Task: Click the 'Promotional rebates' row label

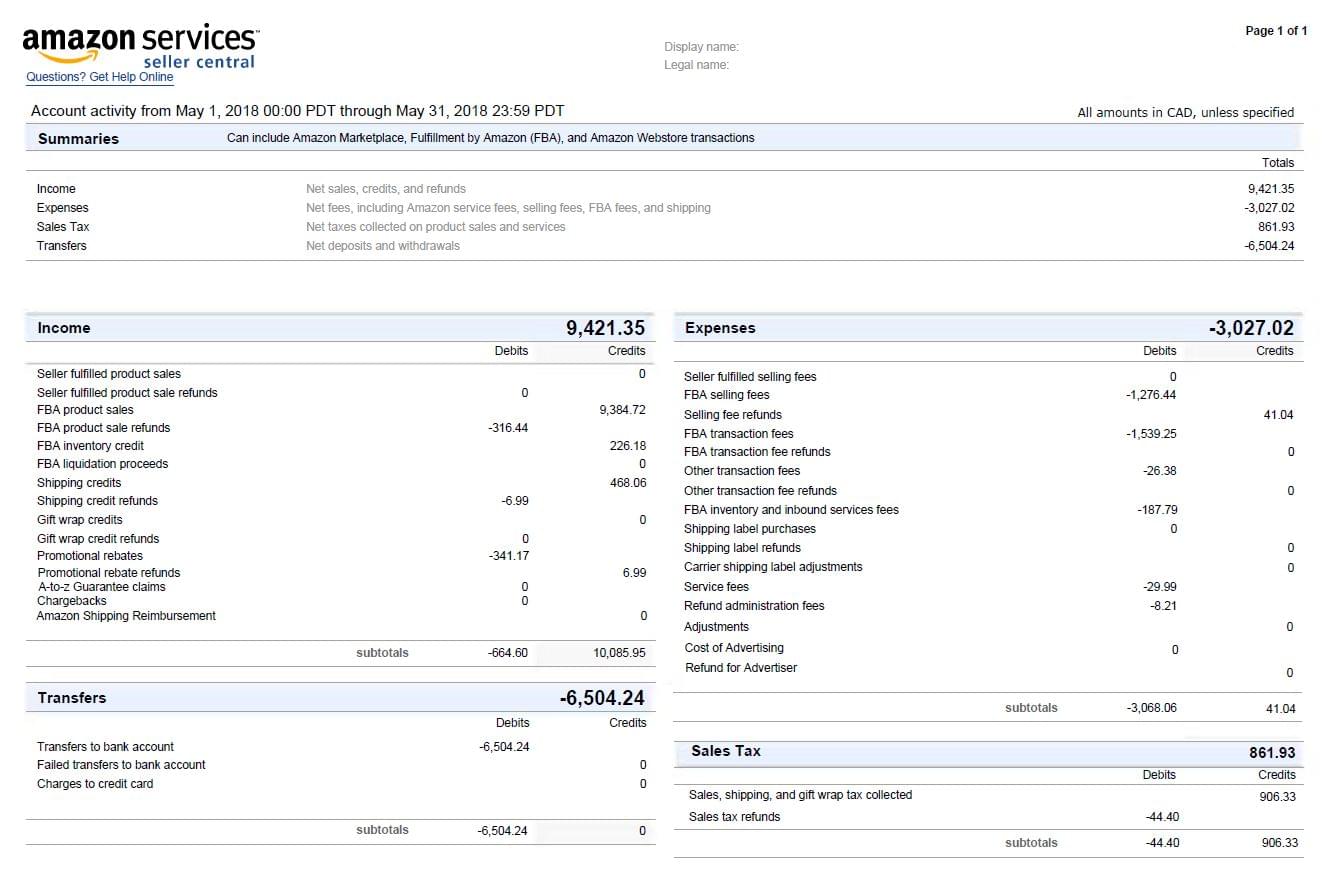Action: 90,556
